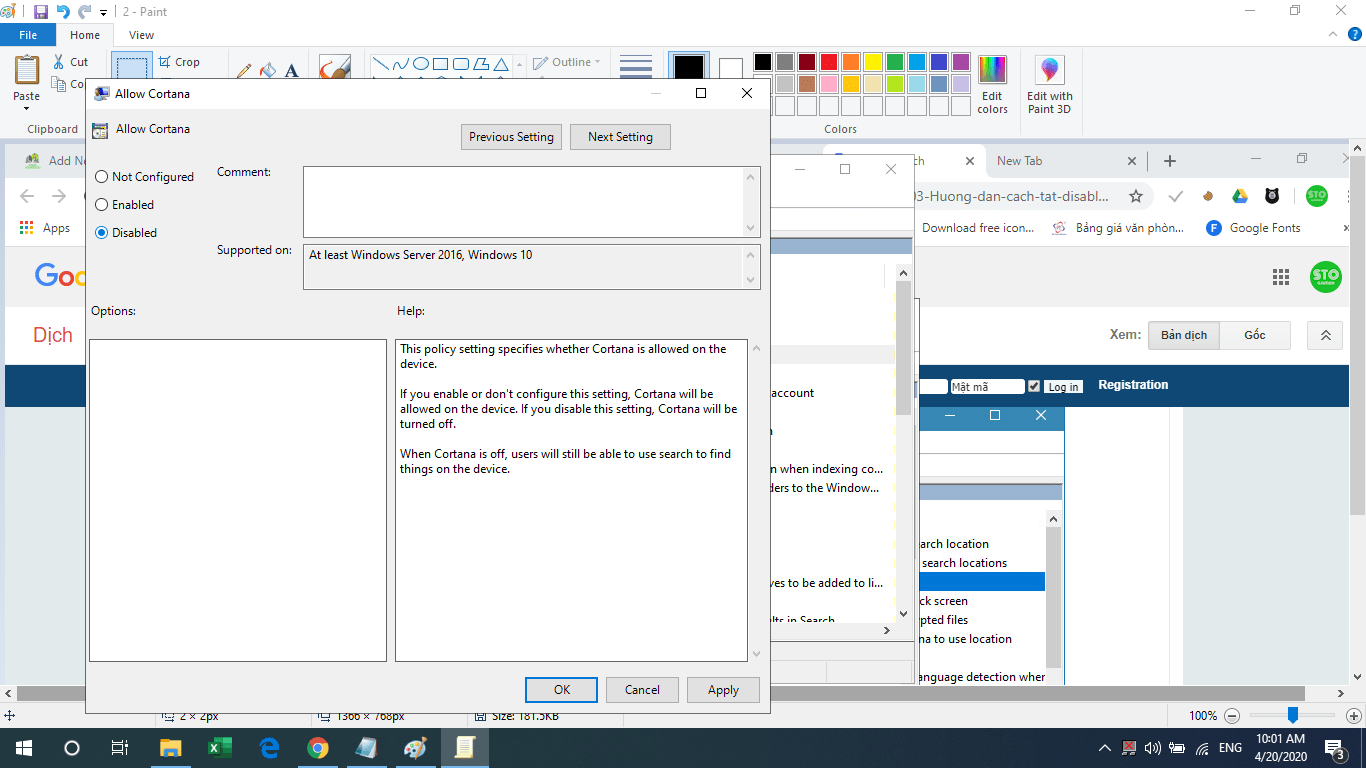The height and width of the screenshot is (768, 1366).
Task: Pick the red color swatch
Action: [x=828, y=62]
